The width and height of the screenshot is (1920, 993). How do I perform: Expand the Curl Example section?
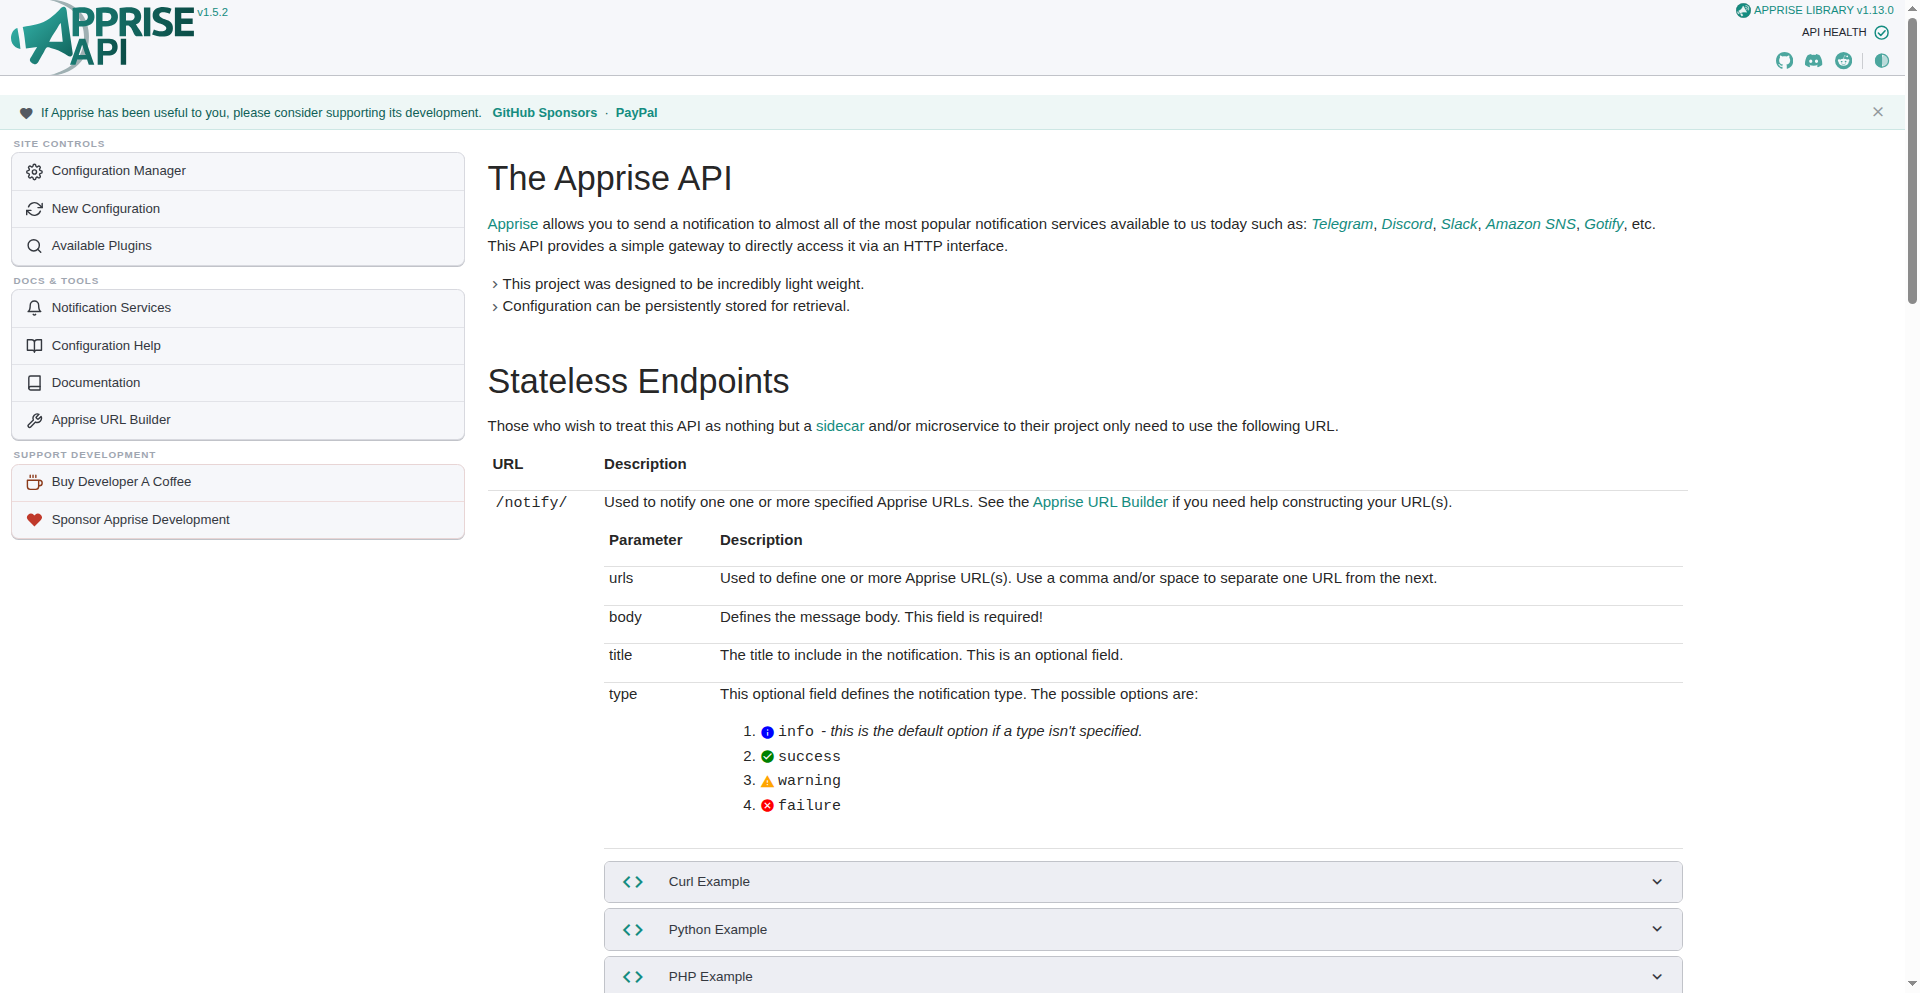click(x=1143, y=882)
